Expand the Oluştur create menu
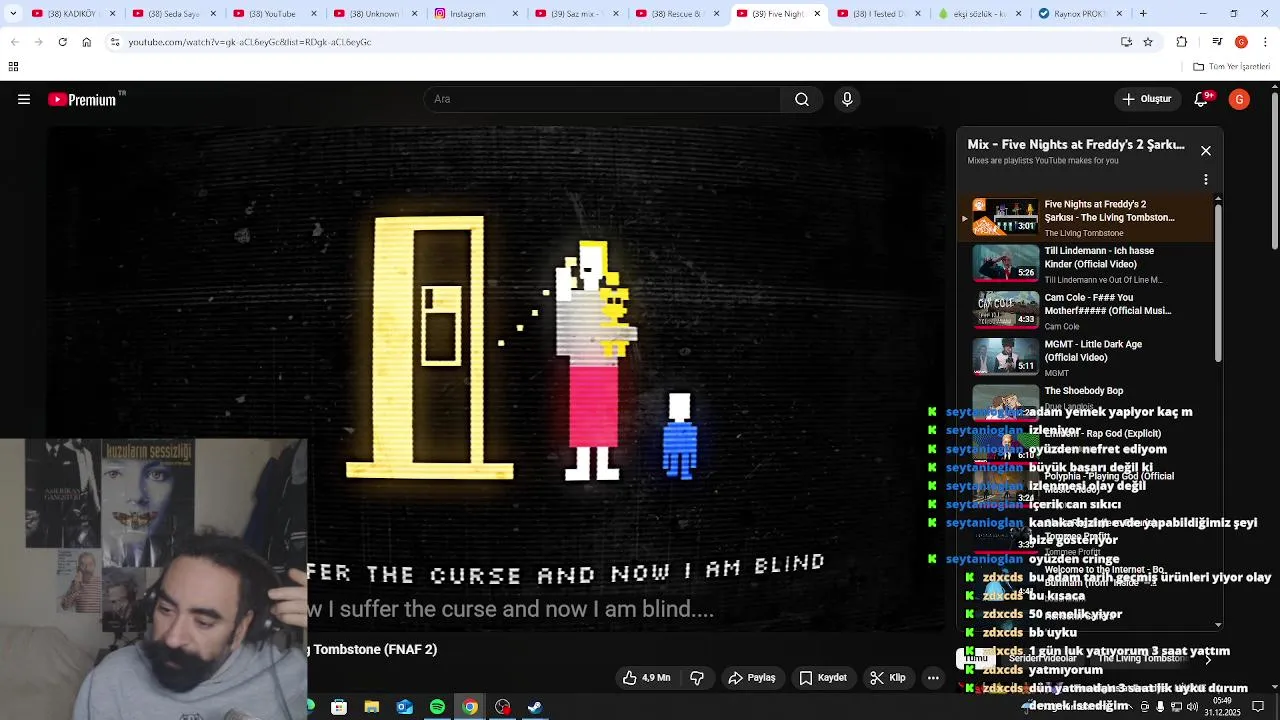The image size is (1280, 720). pyautogui.click(x=1146, y=99)
